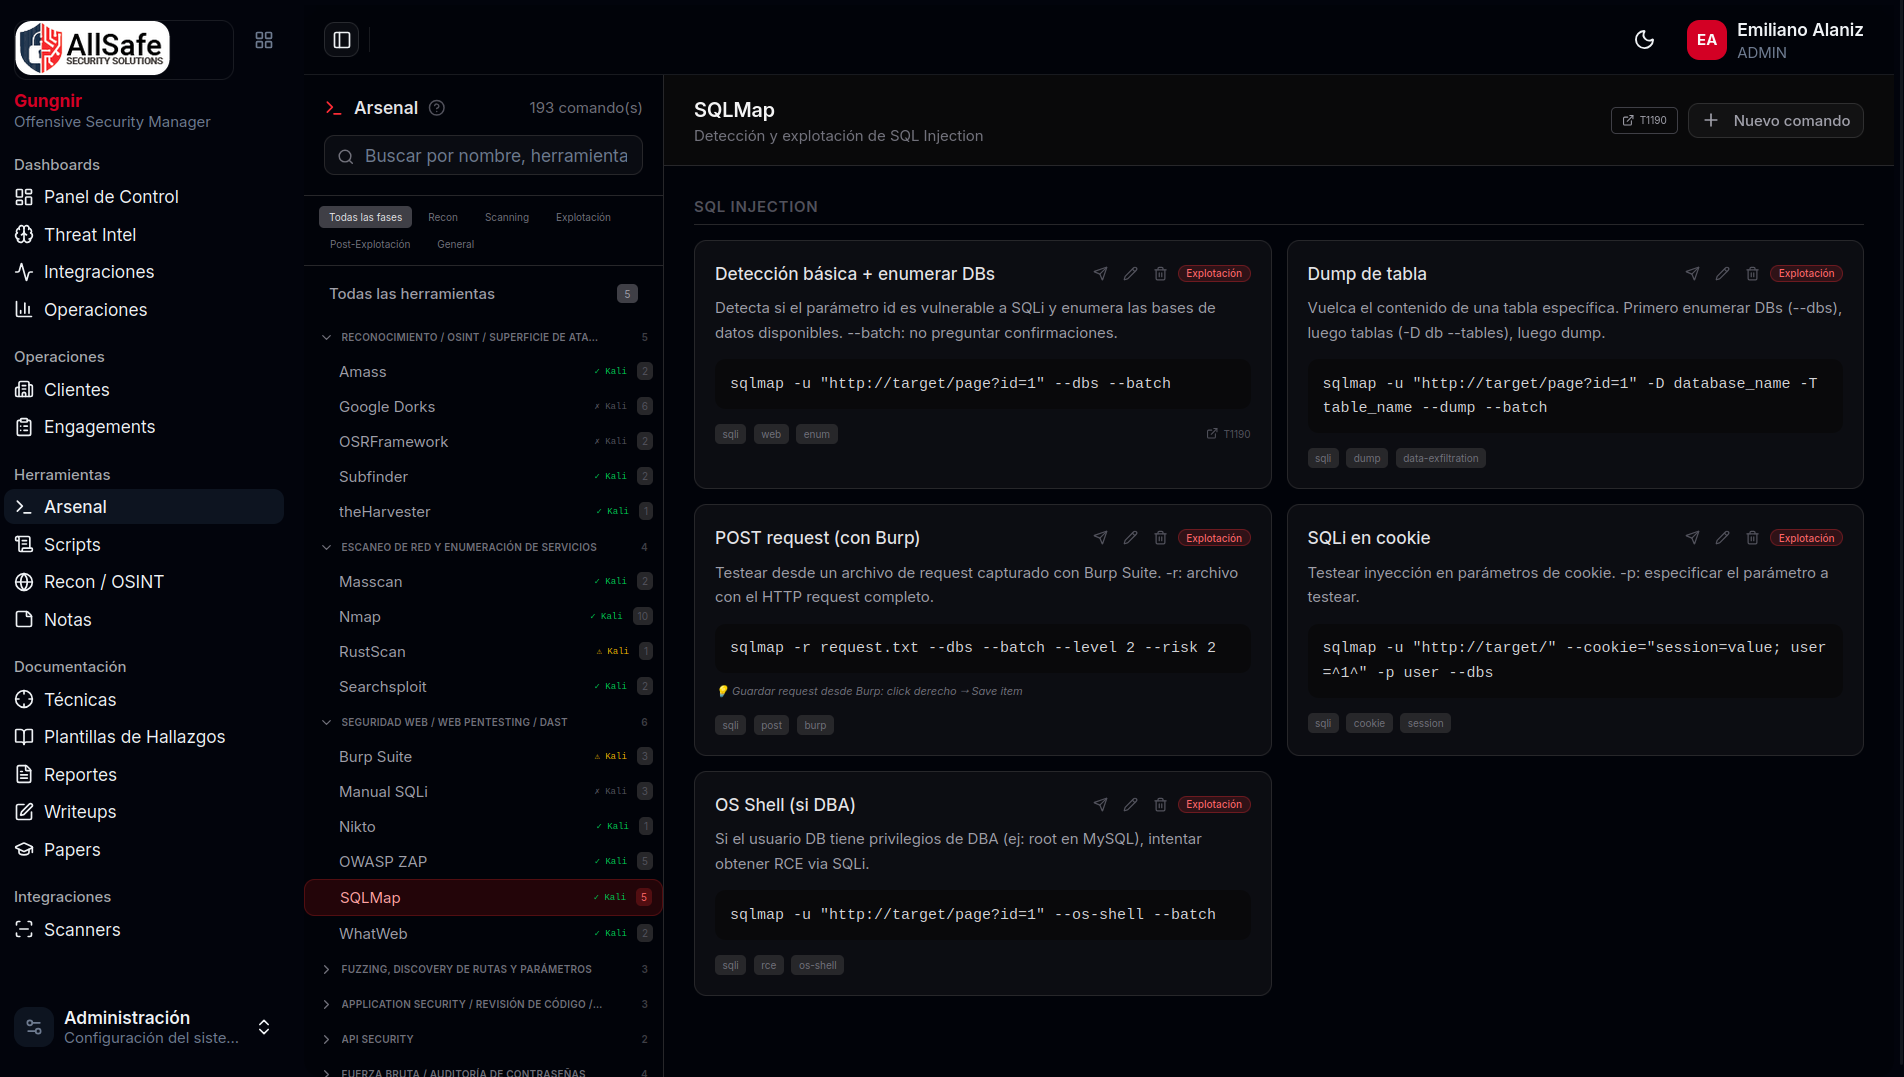Go to Threat Intel page
Image resolution: width=1904 pixels, height=1077 pixels.
click(144, 235)
